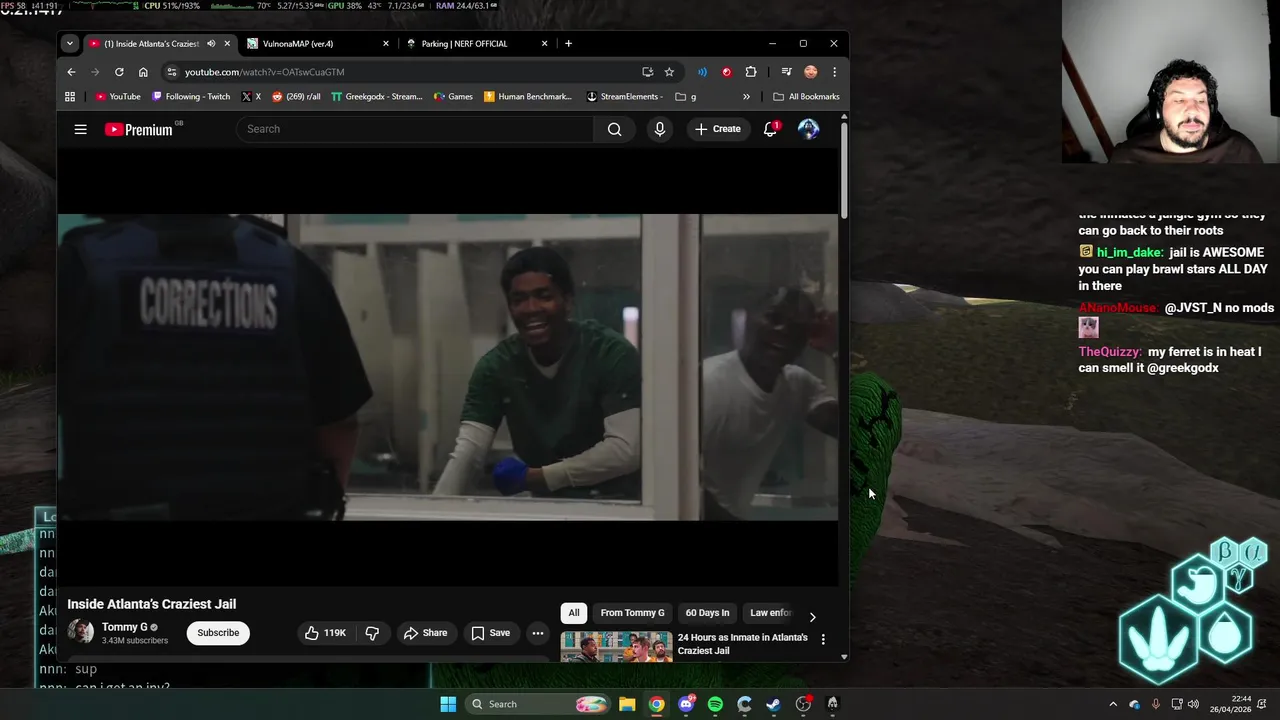This screenshot has width=1280, height=720.
Task: Click the Chrome address bar URL
Action: tap(264, 72)
